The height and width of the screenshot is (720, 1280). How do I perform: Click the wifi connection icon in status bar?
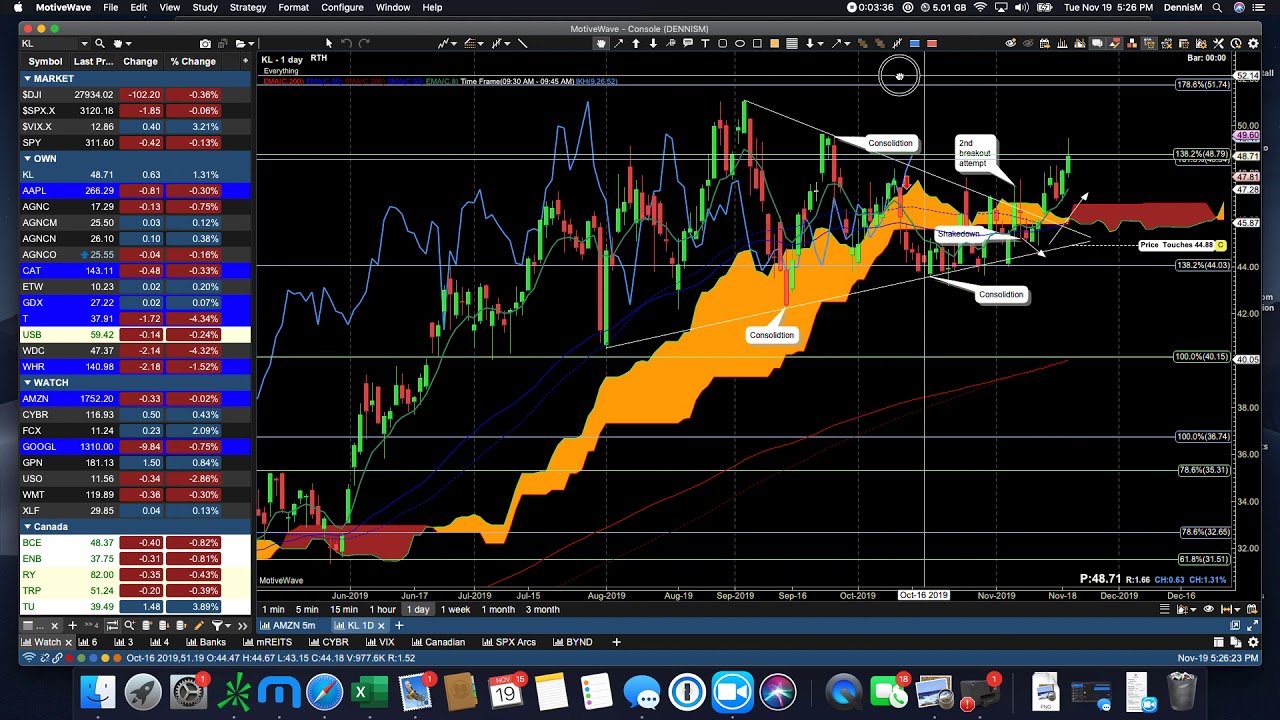(29, 658)
